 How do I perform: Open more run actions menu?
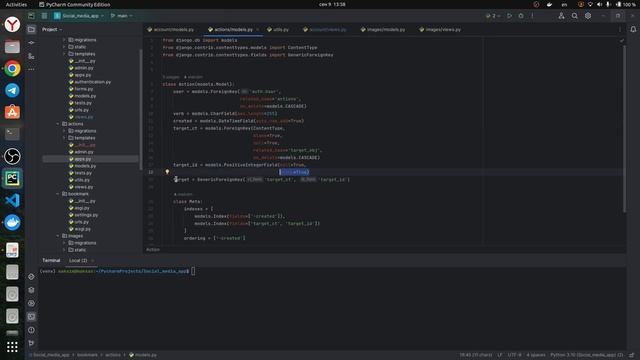pyautogui.click(x=532, y=16)
